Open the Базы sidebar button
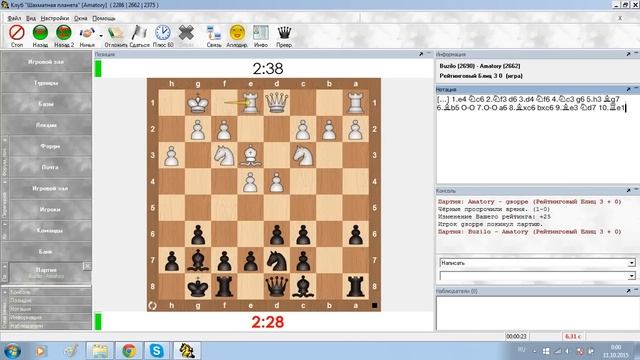640x360 pixels. [46, 104]
